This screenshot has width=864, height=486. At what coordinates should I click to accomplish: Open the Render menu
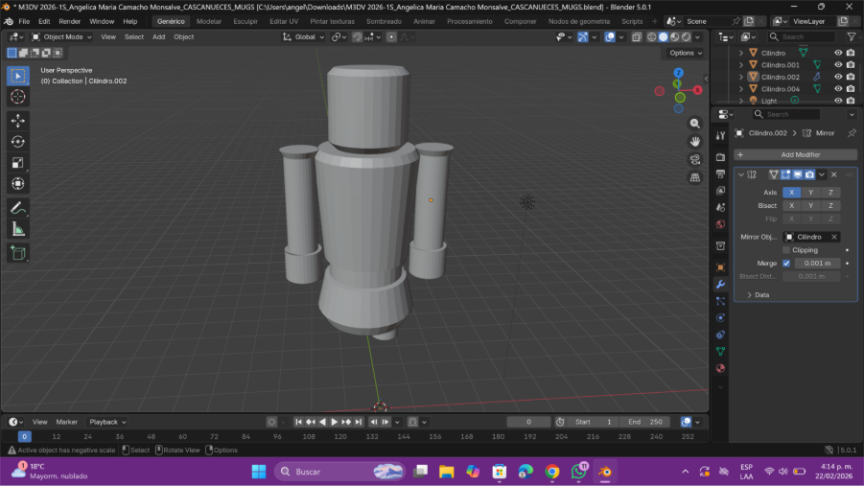70,21
